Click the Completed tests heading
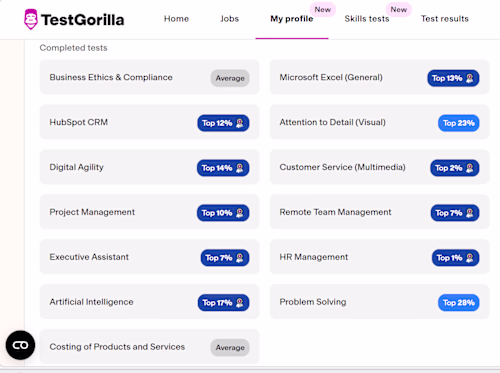Screen dimensions: 500x373 click(73, 48)
